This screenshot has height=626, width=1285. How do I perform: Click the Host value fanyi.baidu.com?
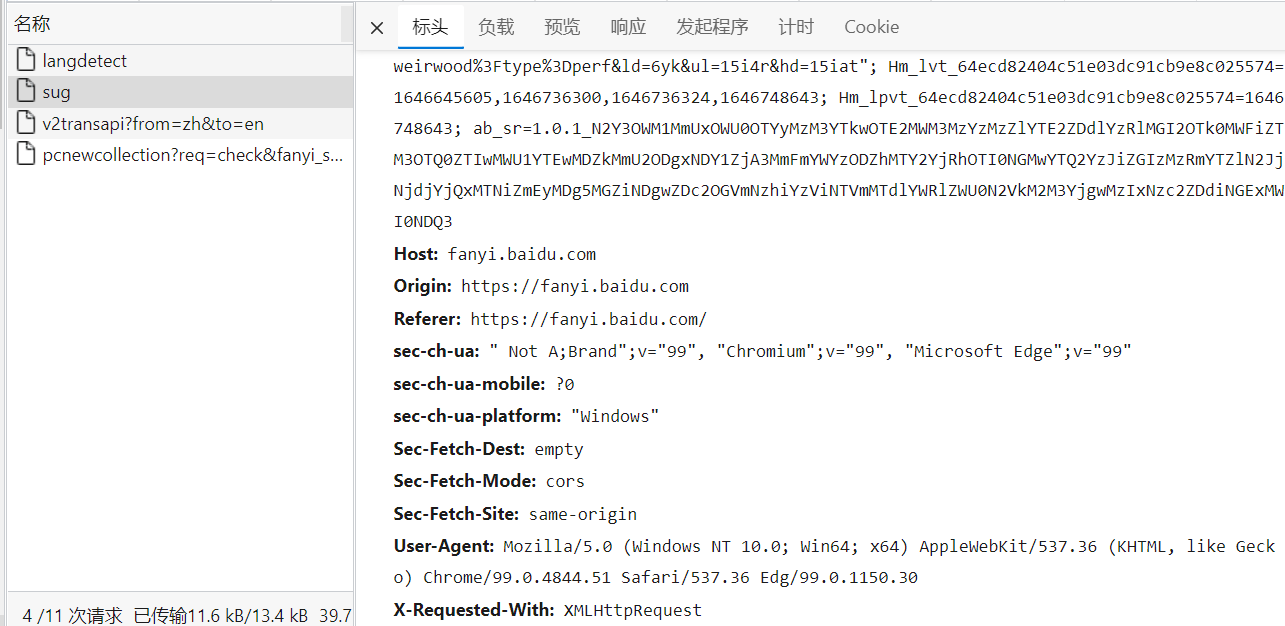(522, 254)
